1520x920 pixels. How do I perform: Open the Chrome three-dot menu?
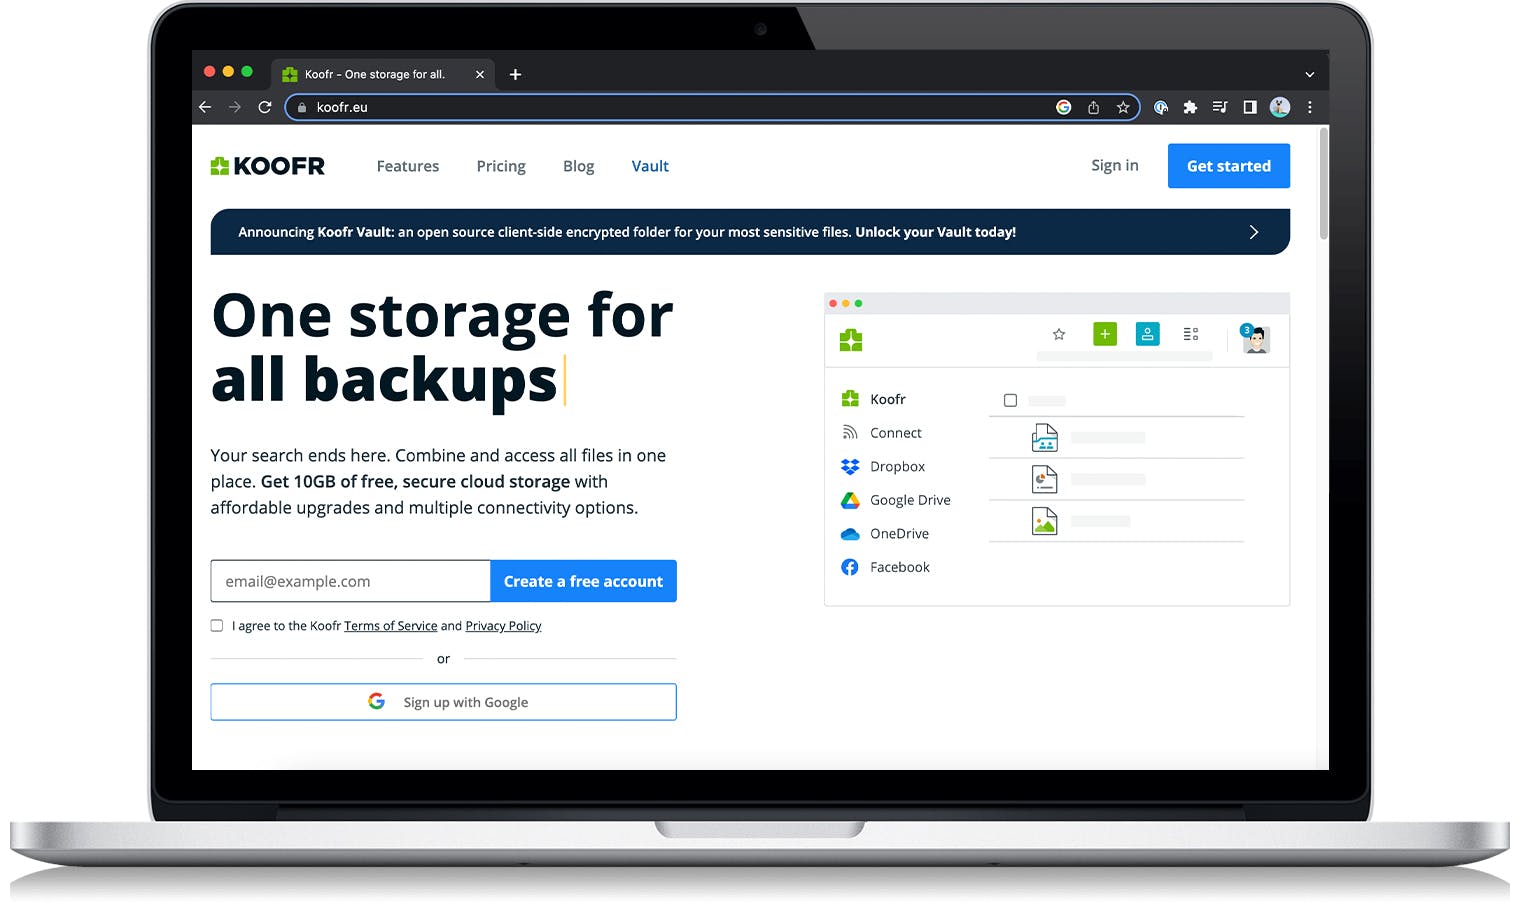[1309, 107]
